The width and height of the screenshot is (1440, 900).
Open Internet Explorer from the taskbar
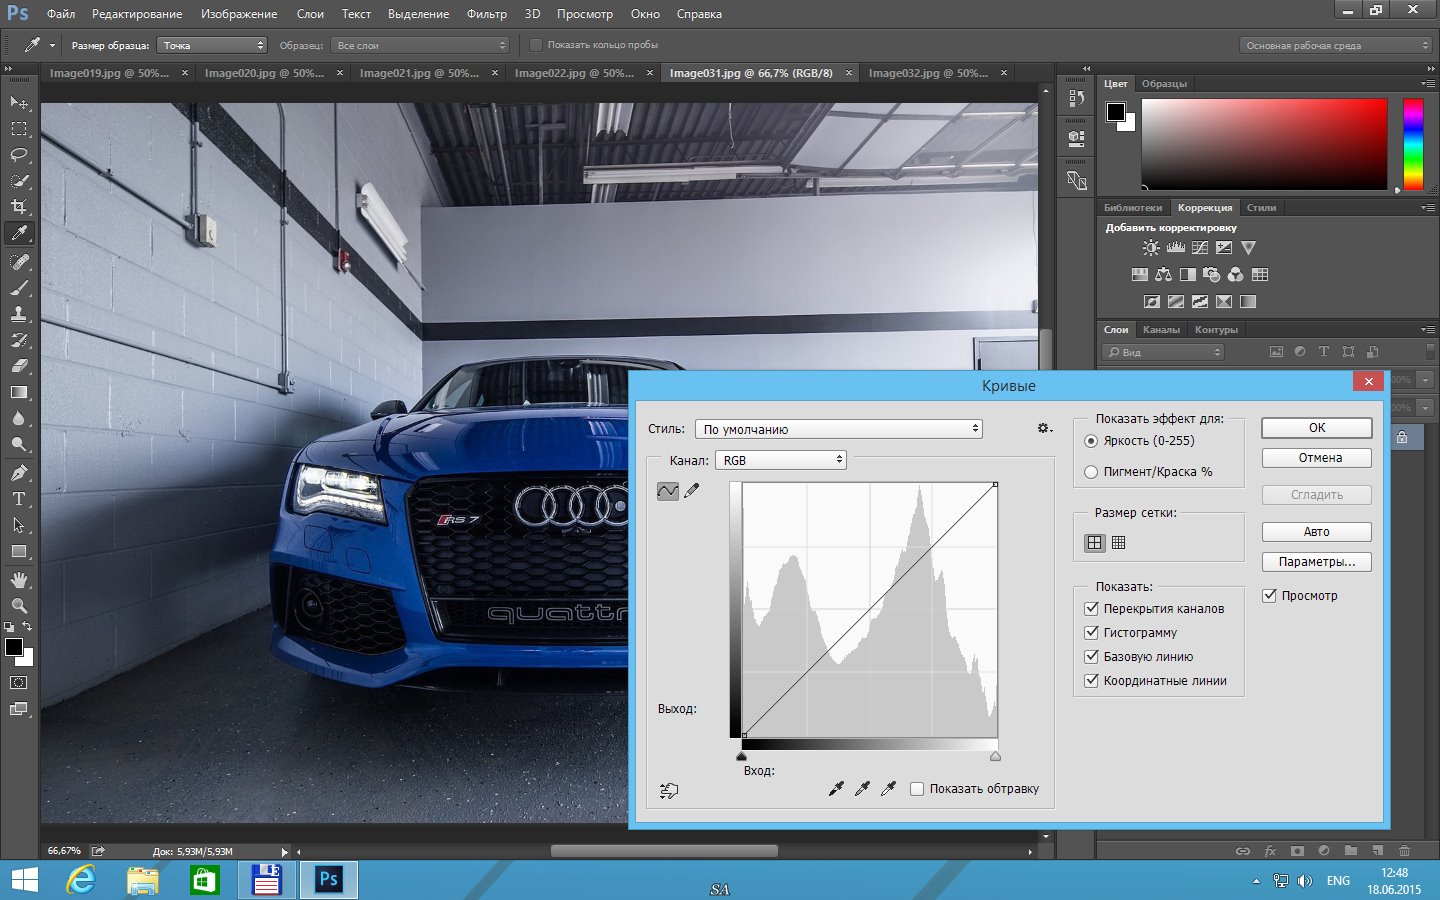click(x=82, y=880)
